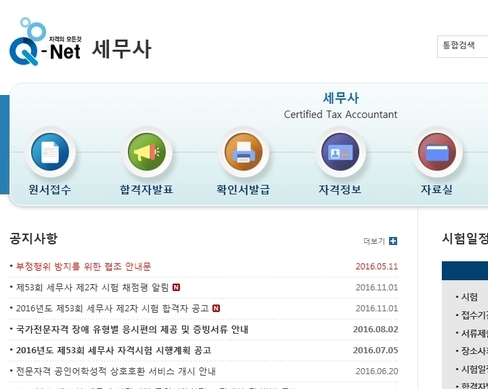
Task: Click the Q-Net logo
Action: point(45,42)
